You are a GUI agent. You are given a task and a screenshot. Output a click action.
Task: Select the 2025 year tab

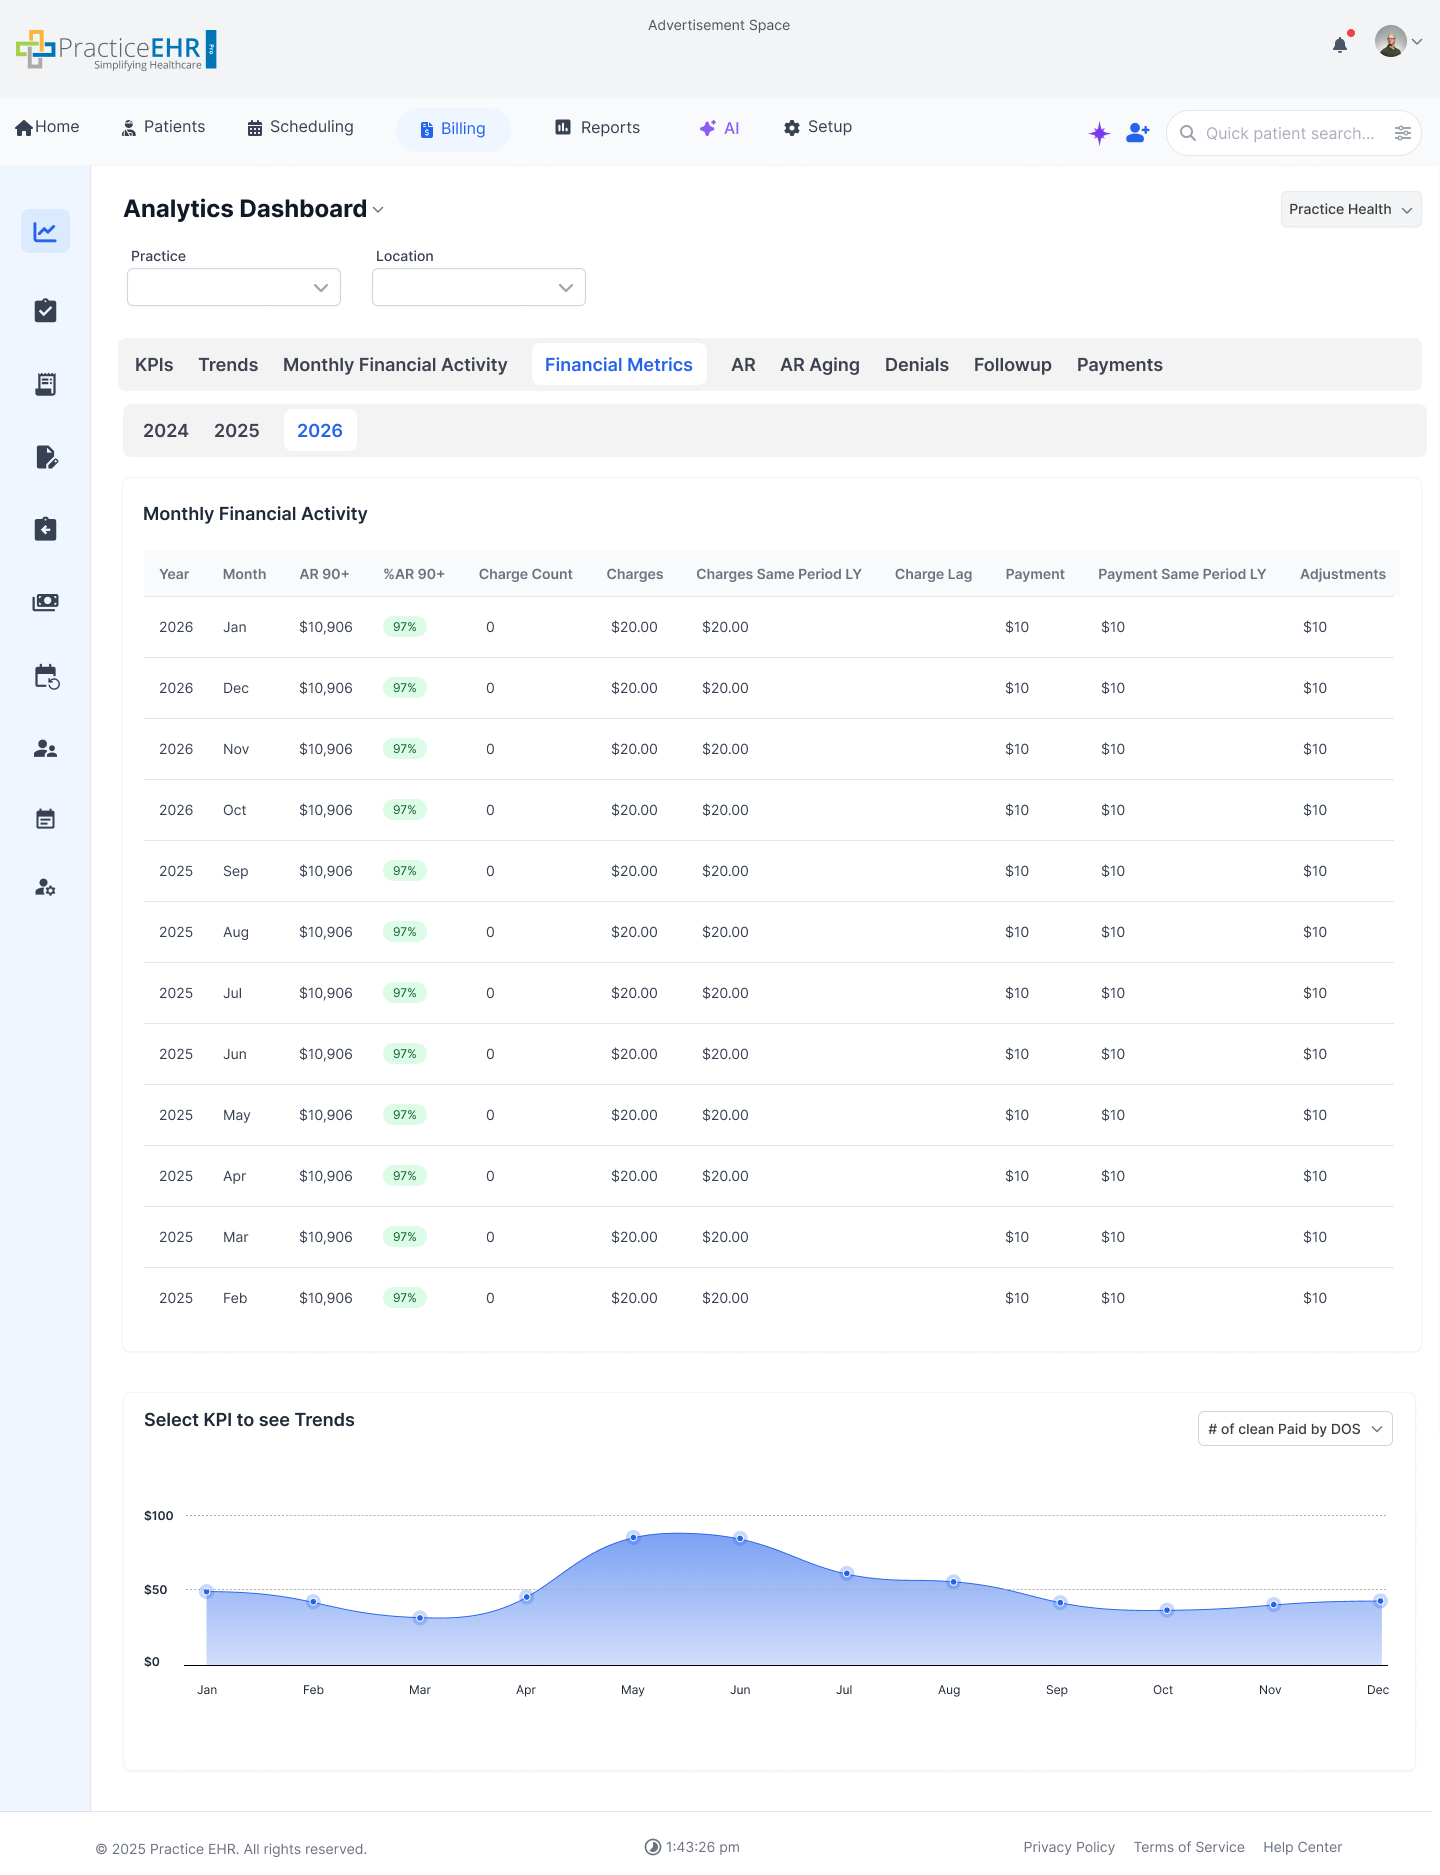pyautogui.click(x=237, y=431)
